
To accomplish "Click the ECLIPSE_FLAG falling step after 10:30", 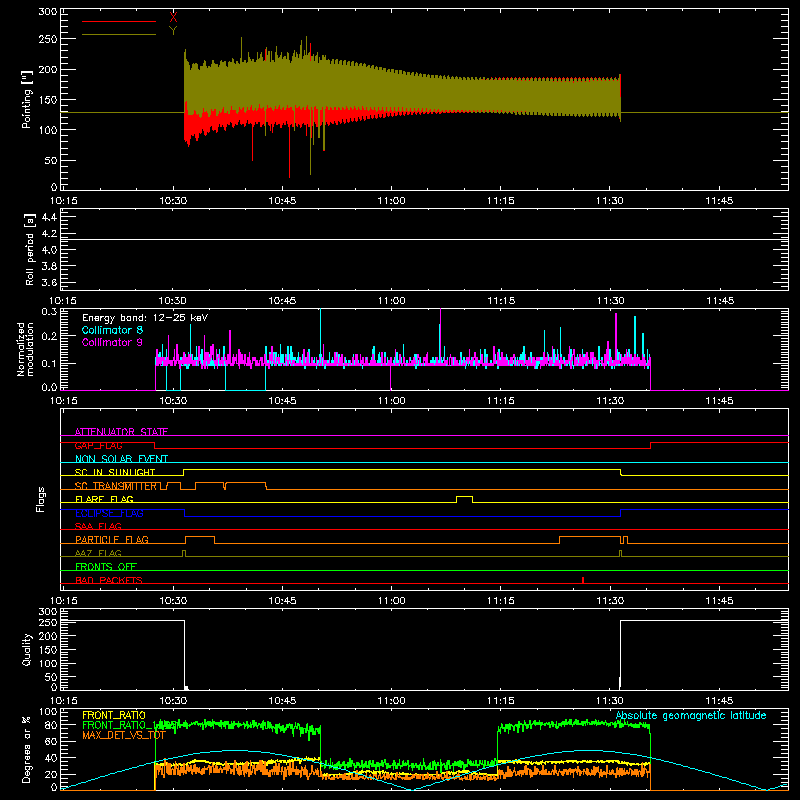I will pos(185,513).
